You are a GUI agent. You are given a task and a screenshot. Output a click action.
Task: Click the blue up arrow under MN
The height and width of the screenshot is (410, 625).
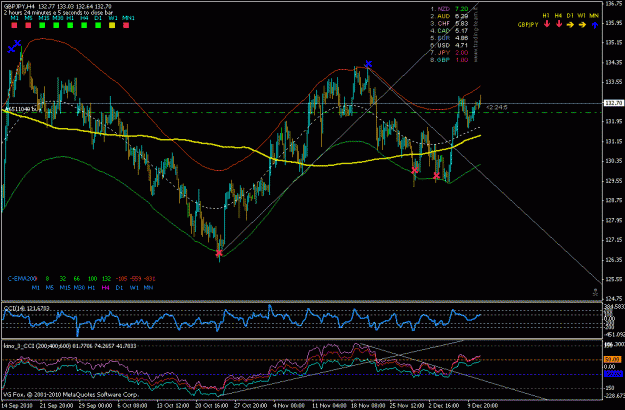tap(594, 25)
